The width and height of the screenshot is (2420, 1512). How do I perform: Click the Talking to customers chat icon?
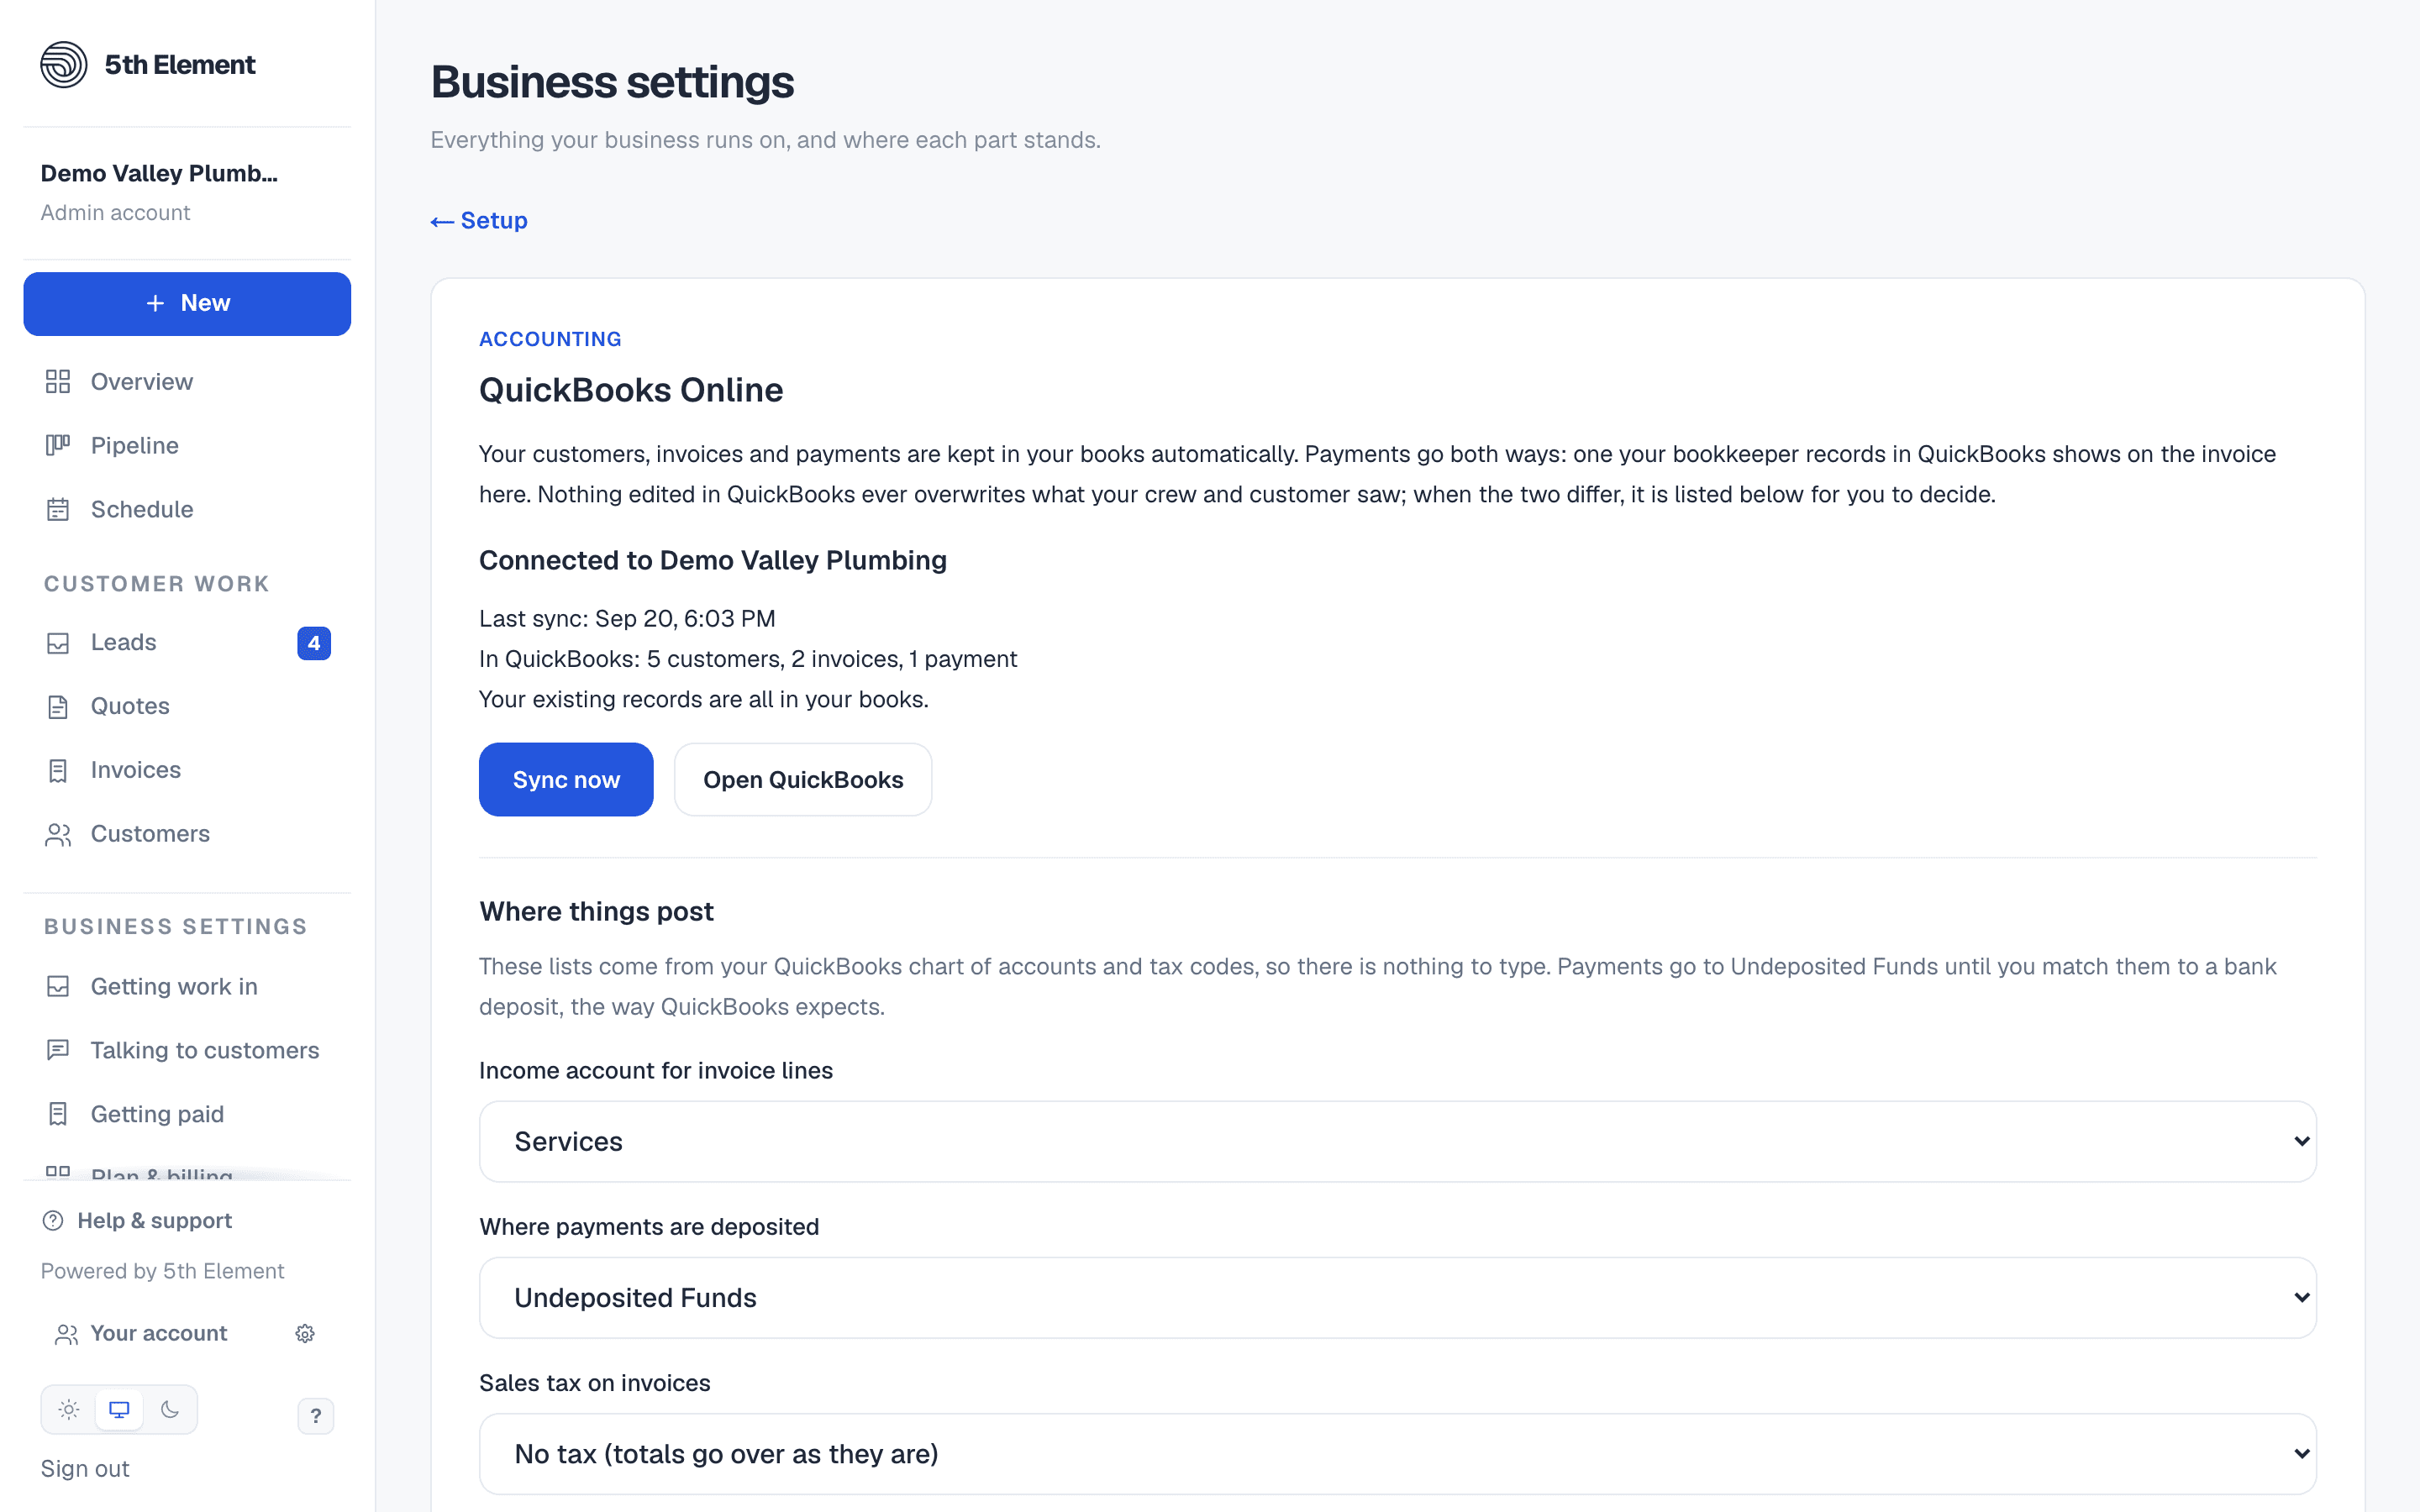pyautogui.click(x=58, y=1050)
